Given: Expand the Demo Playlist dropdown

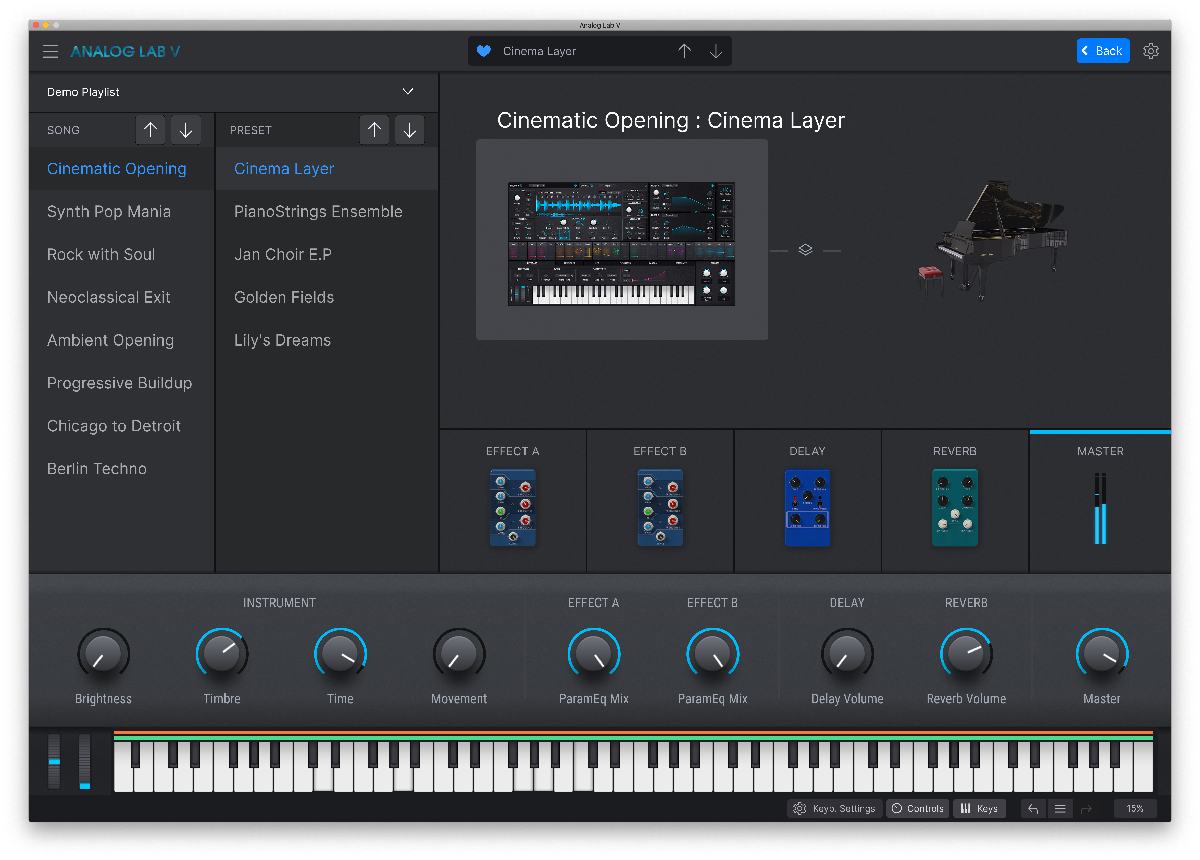Looking at the screenshot, I should (x=233, y=92).
